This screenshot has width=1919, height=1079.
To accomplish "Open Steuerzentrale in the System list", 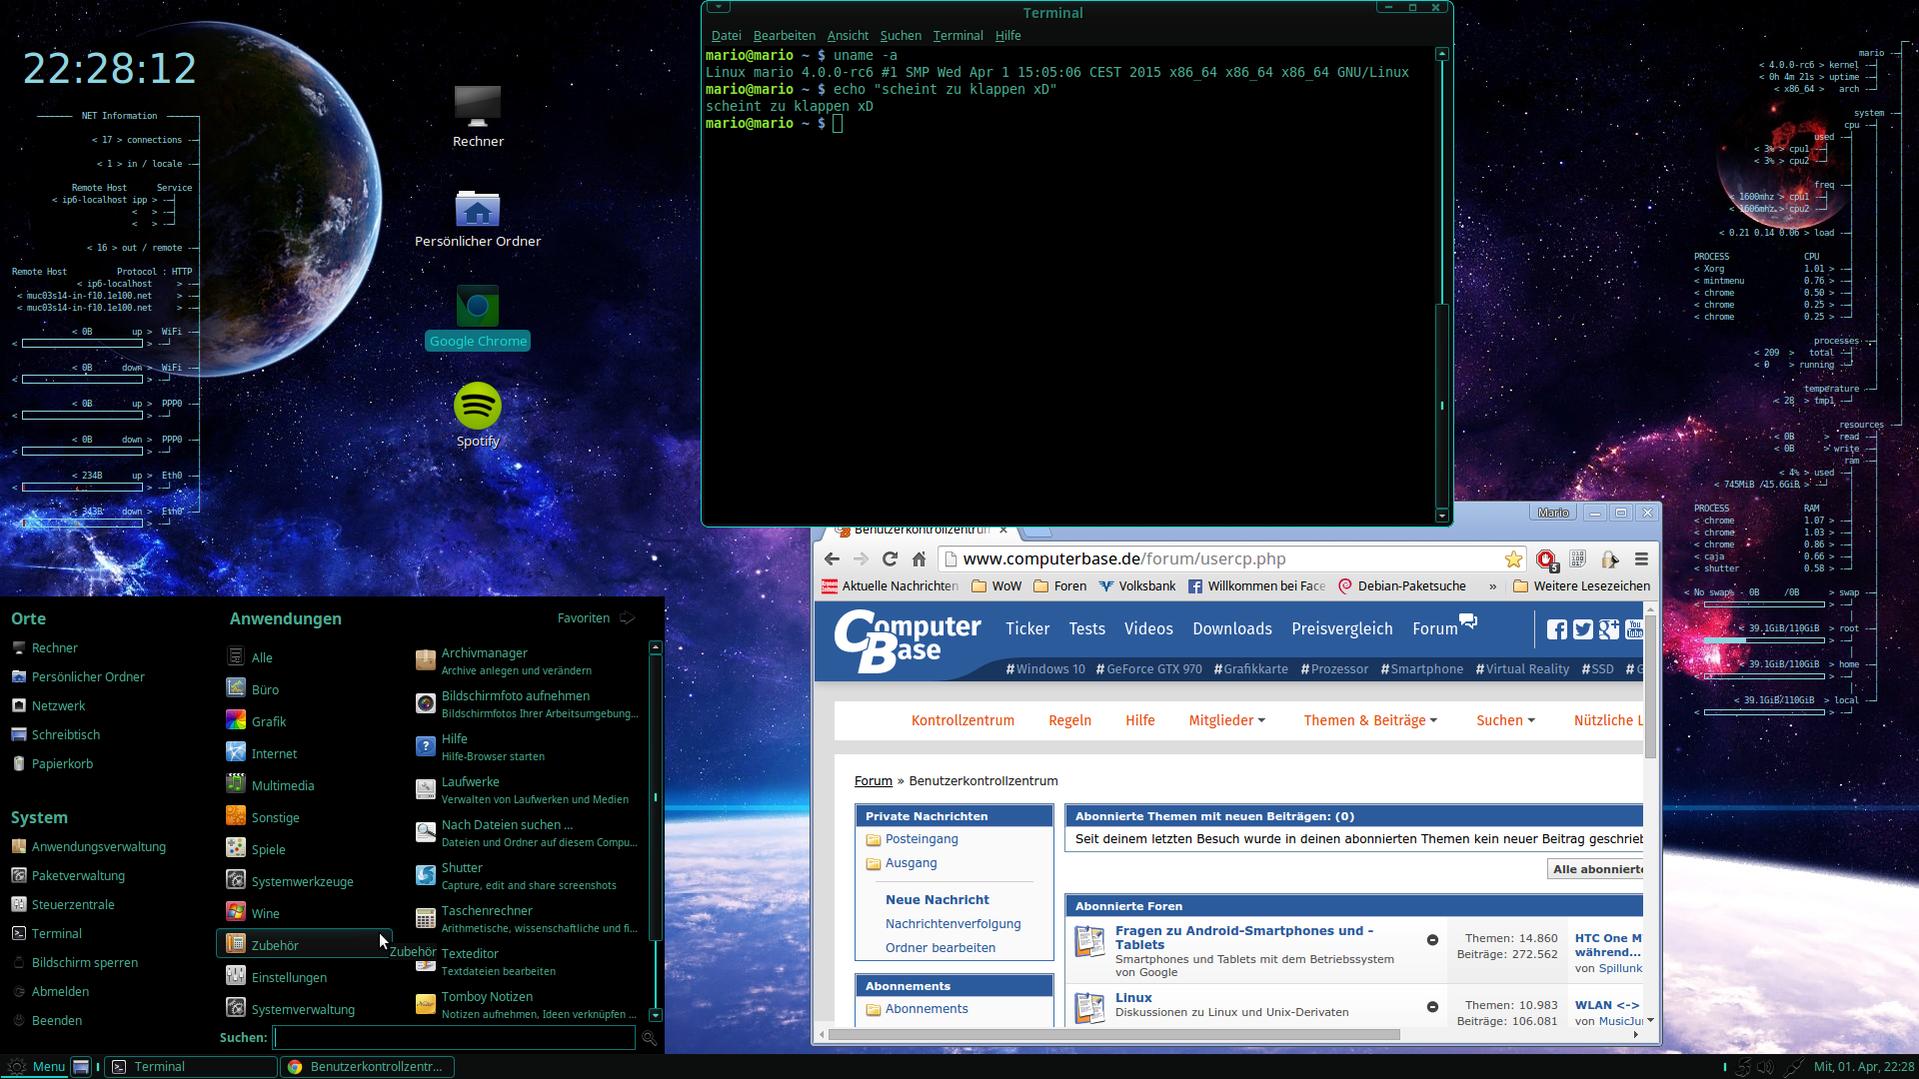I will (73, 904).
